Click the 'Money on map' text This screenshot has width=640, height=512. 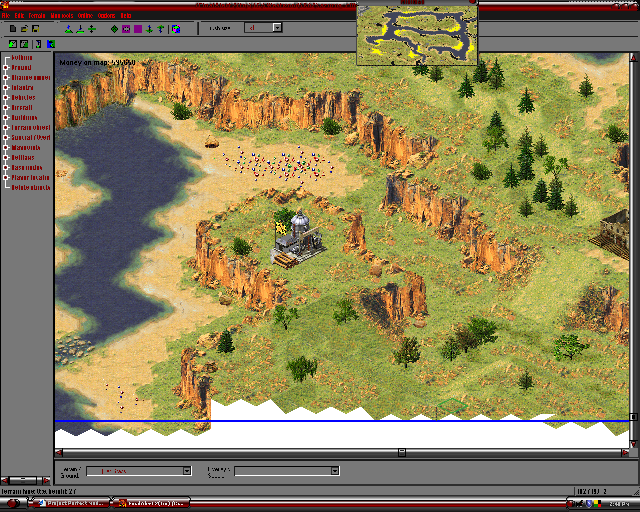97,62
